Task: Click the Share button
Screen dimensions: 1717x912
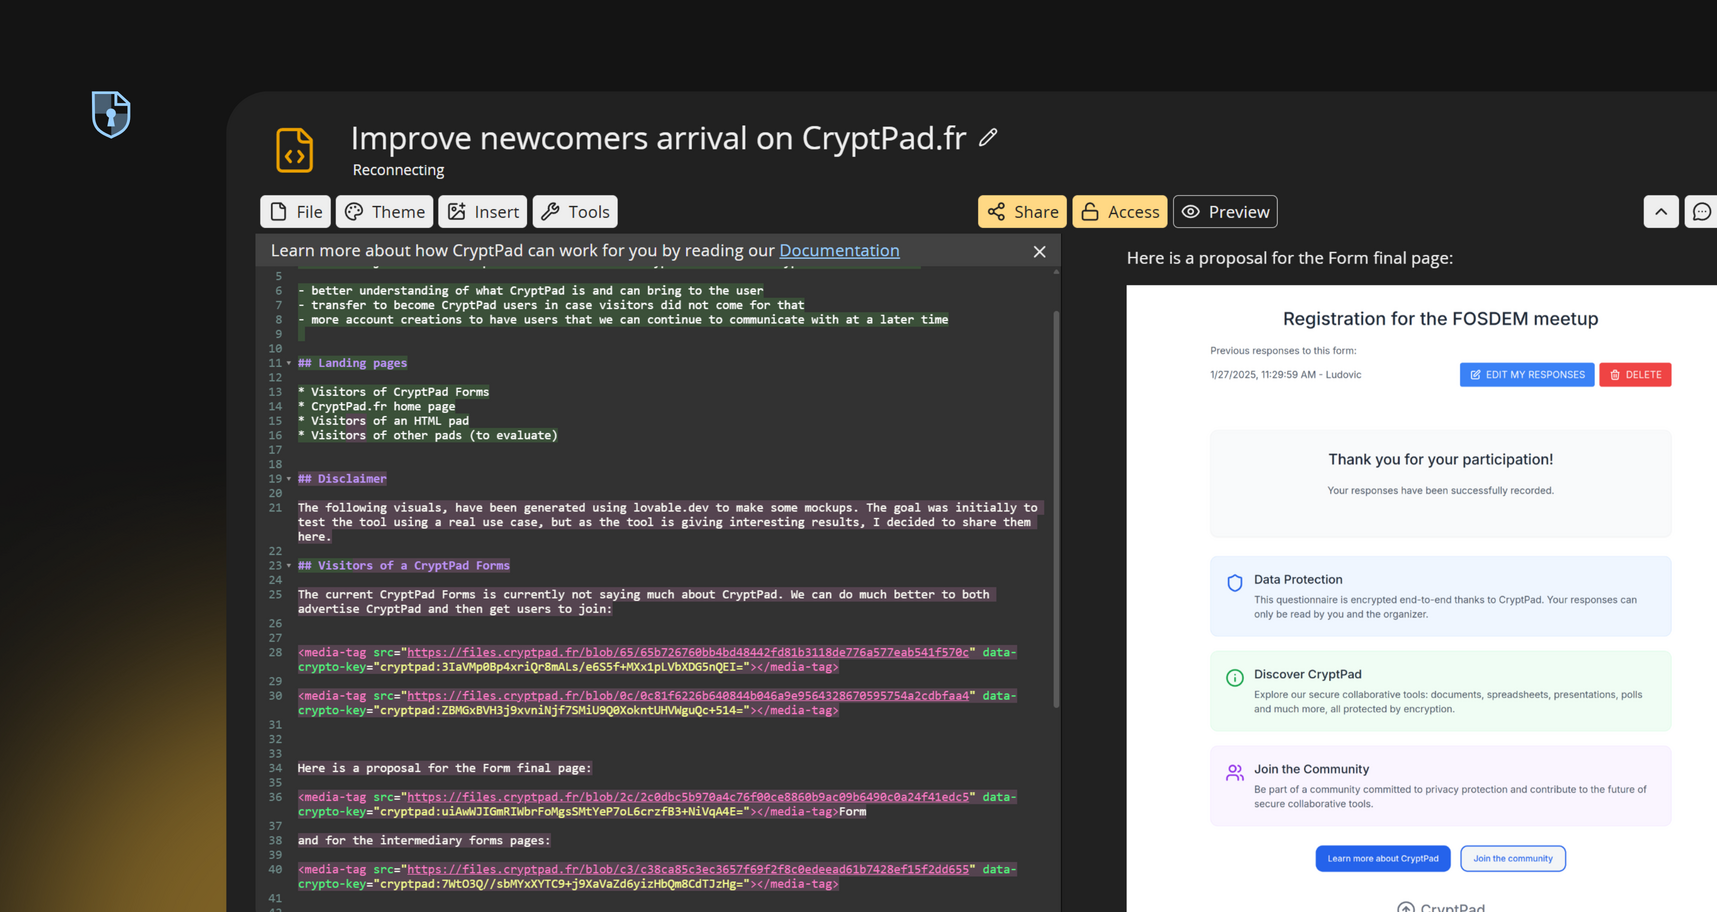Action: pos(1022,212)
